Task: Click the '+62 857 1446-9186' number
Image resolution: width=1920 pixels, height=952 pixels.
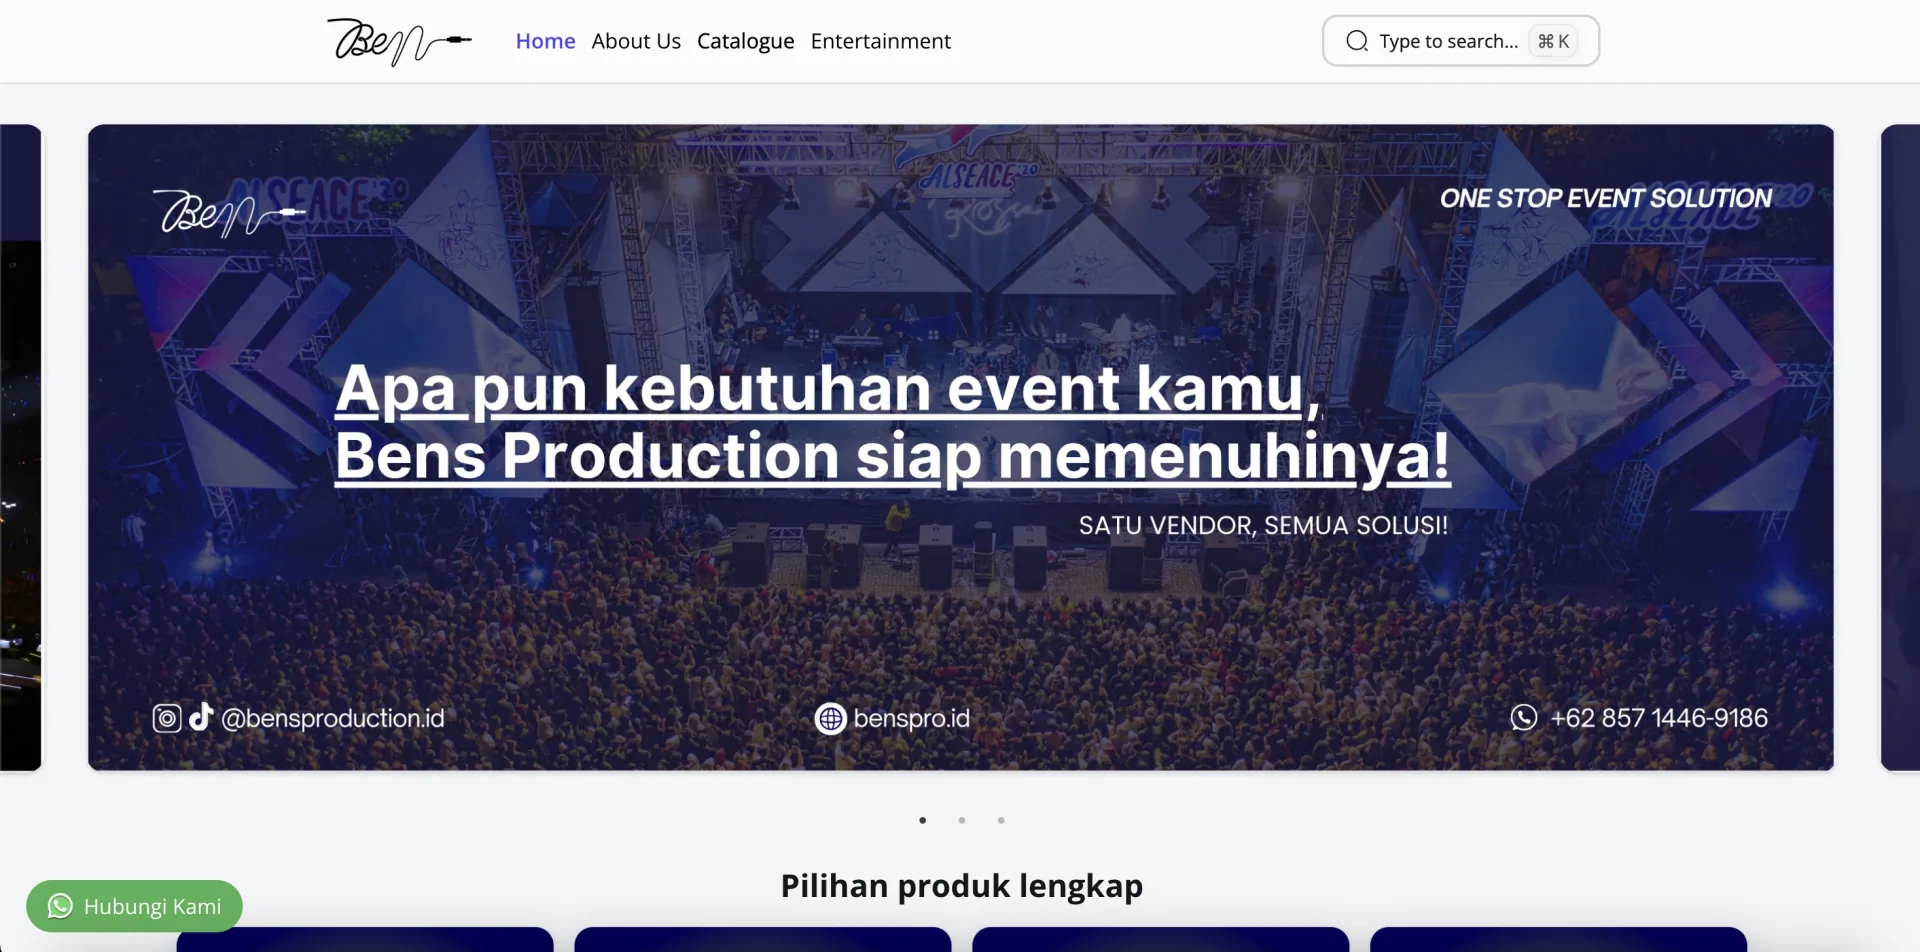Action: (1659, 718)
